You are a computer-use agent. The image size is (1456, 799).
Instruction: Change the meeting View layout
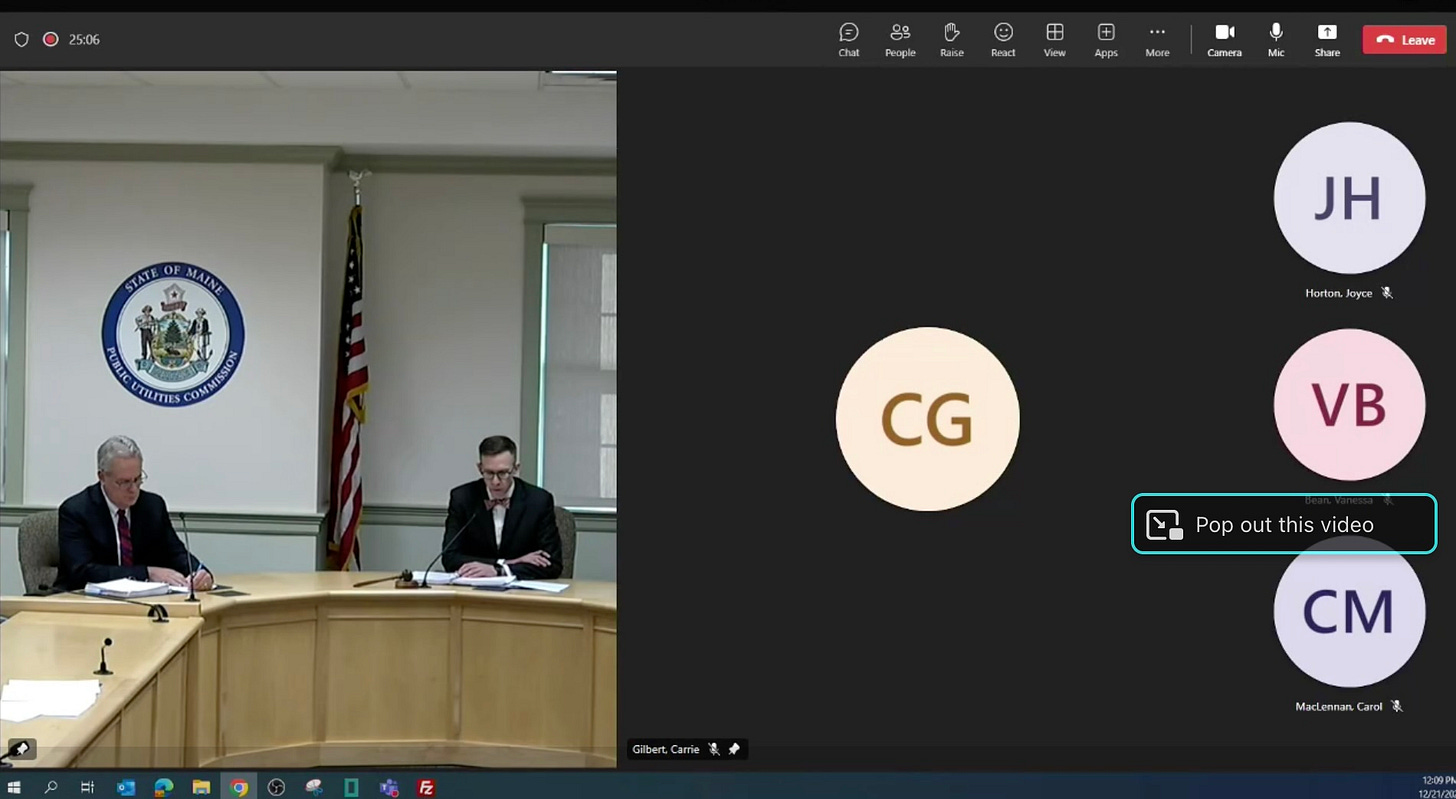tap(1054, 40)
